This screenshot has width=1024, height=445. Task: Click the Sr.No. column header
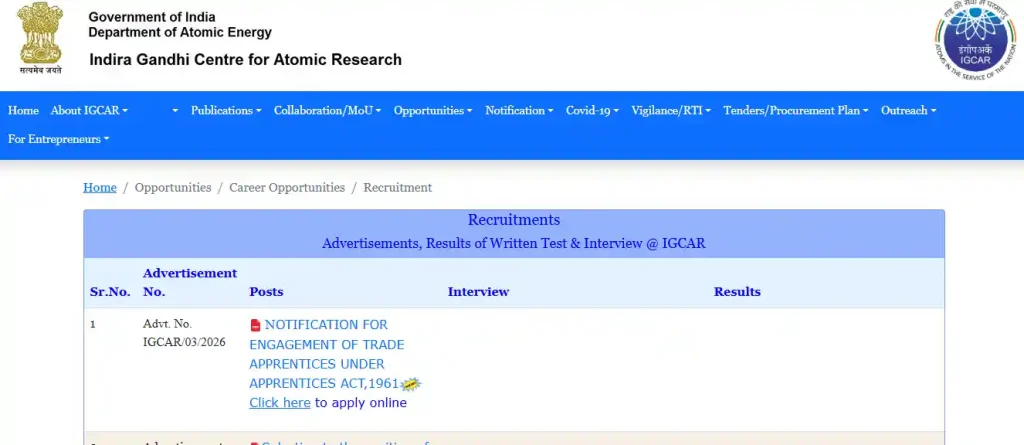(x=110, y=292)
